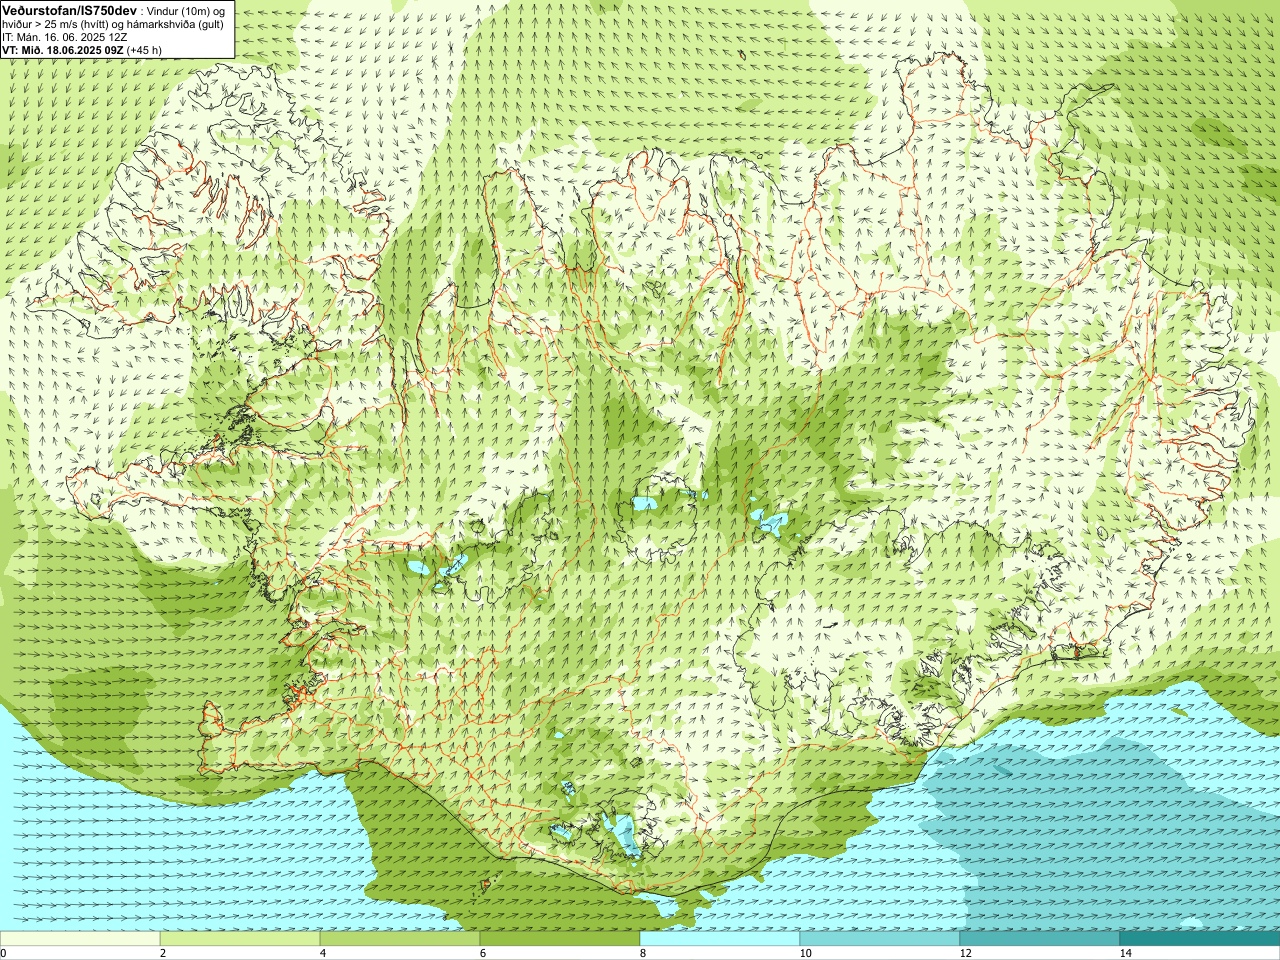Click the legend label '2'
Screen dimensions: 1280x960
[x=162, y=953]
